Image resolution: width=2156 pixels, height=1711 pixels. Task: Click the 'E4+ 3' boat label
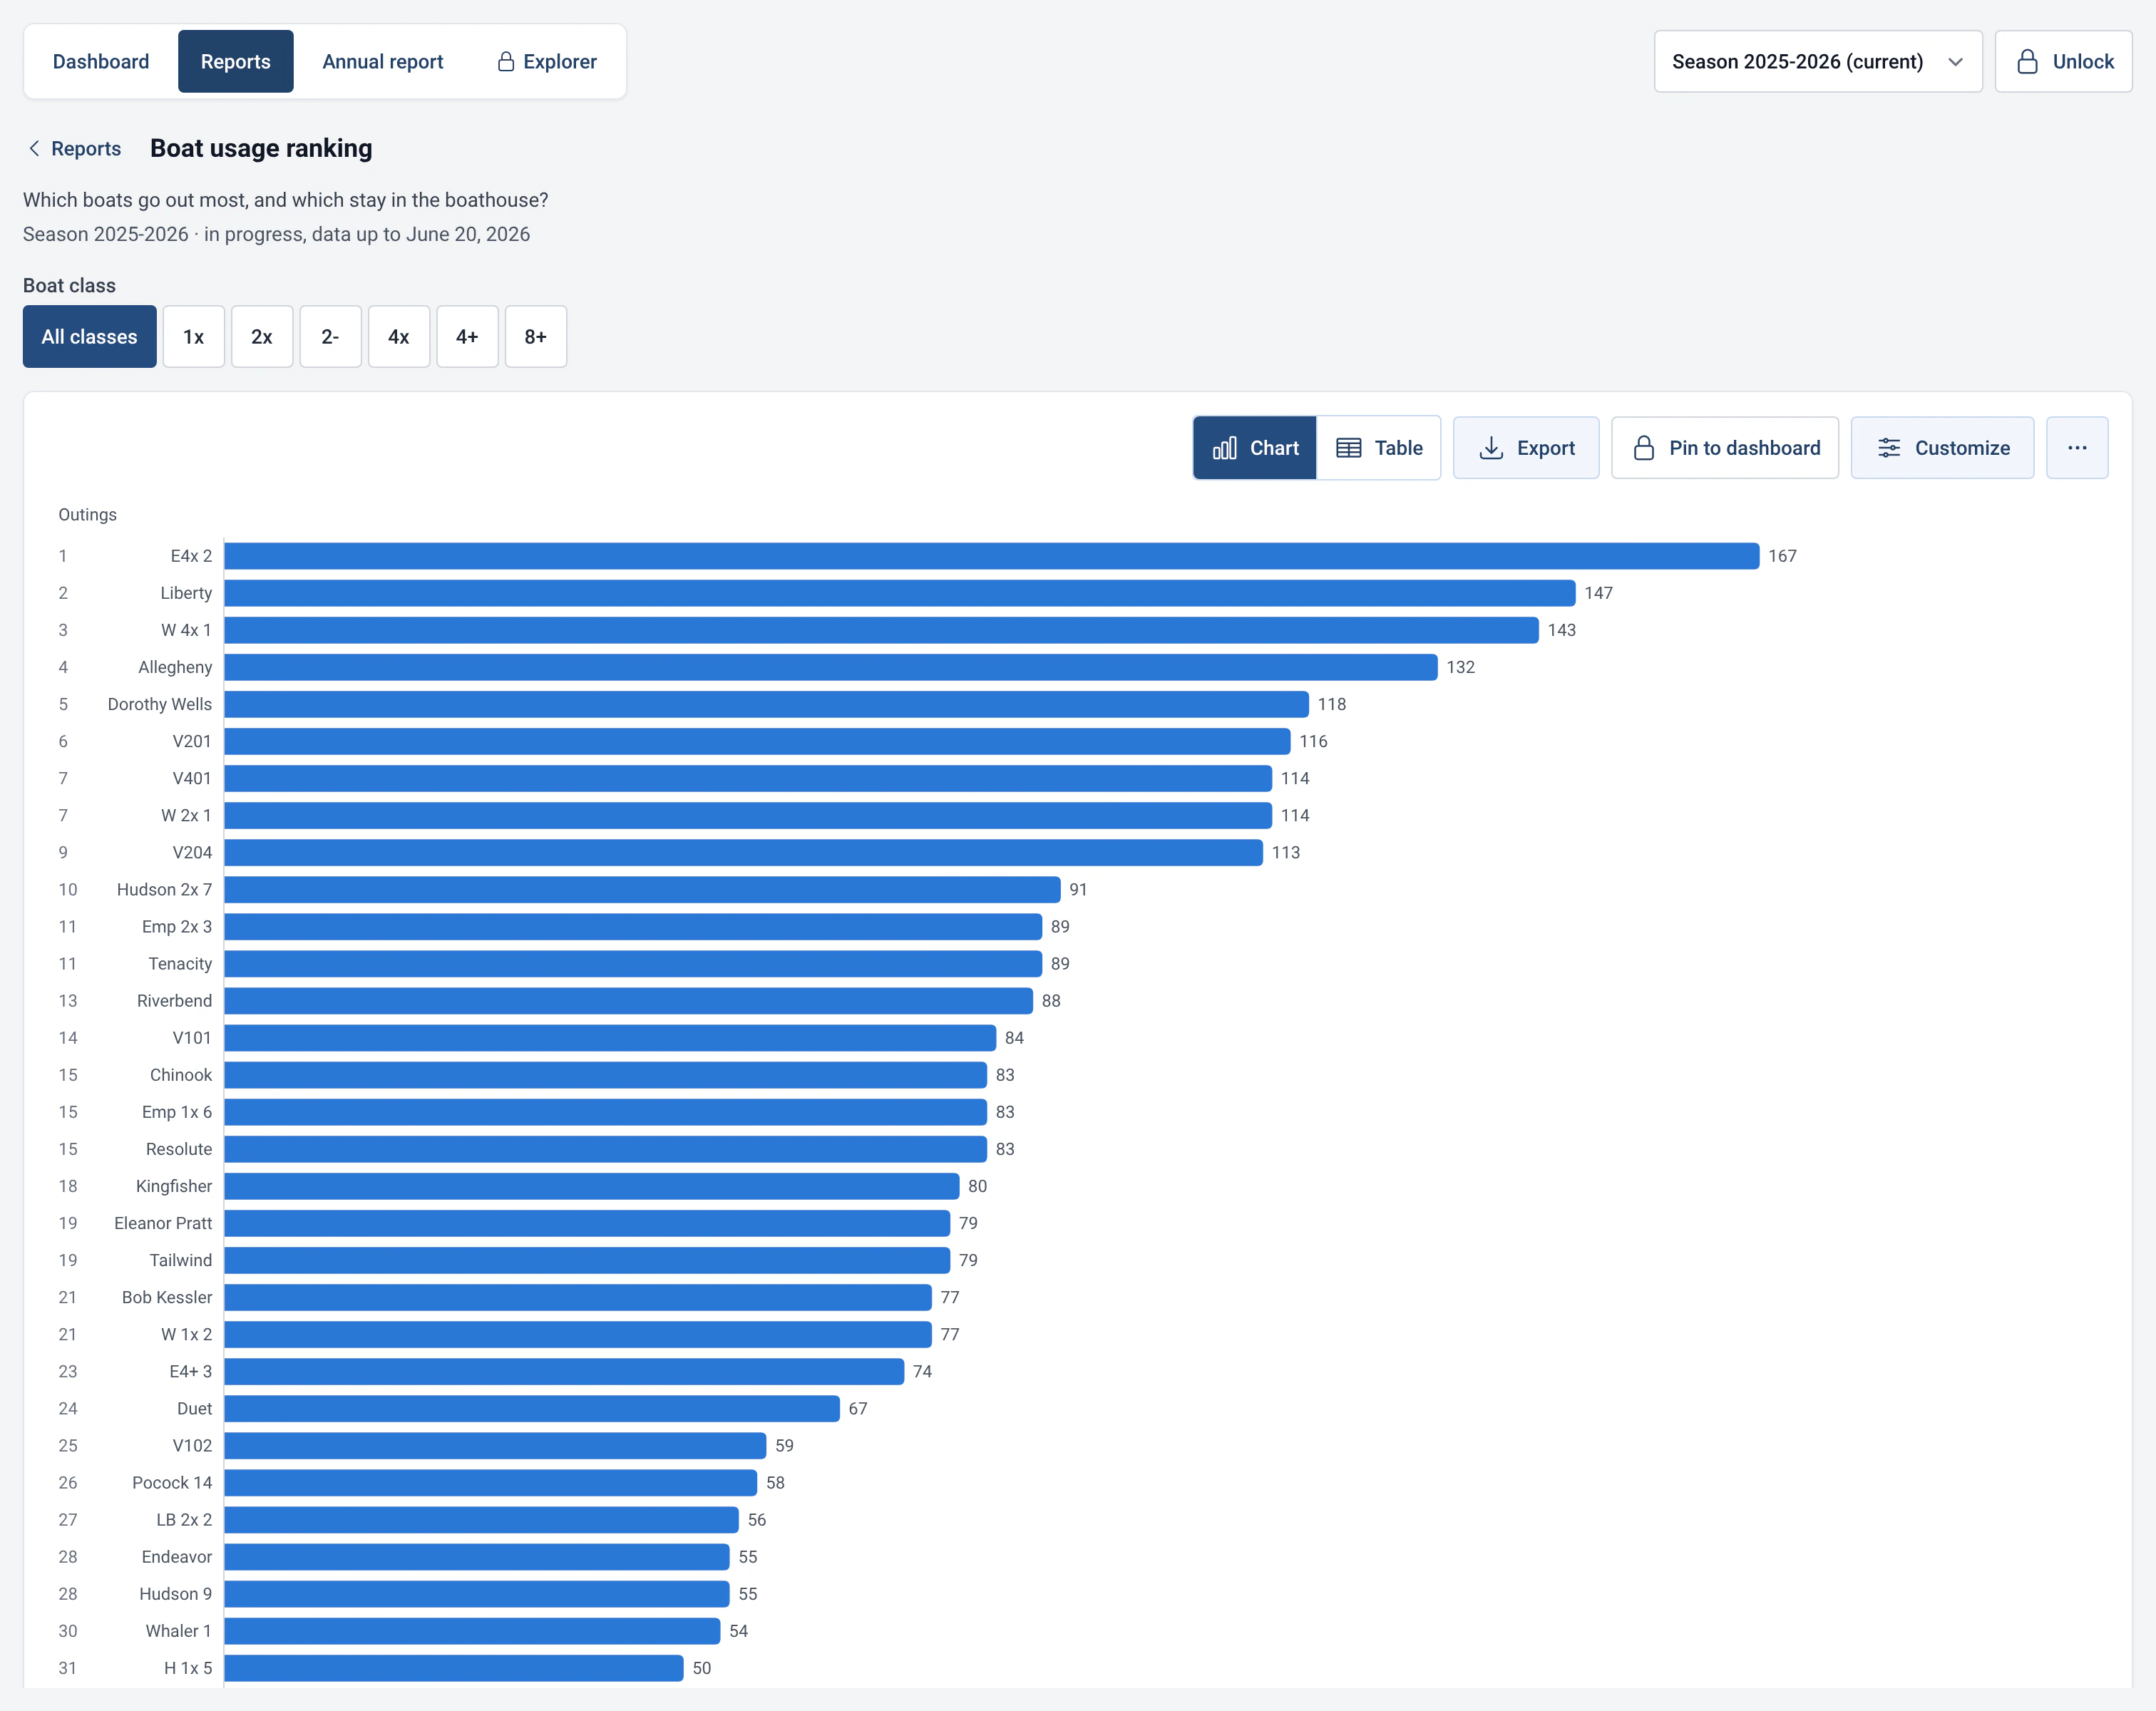(190, 1371)
